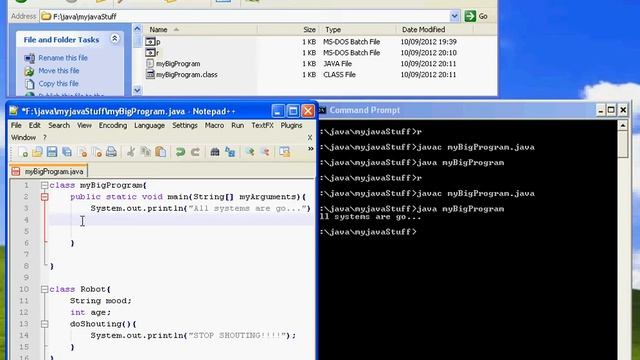
Task: Select the 'p' batch file icon
Action: coord(150,42)
